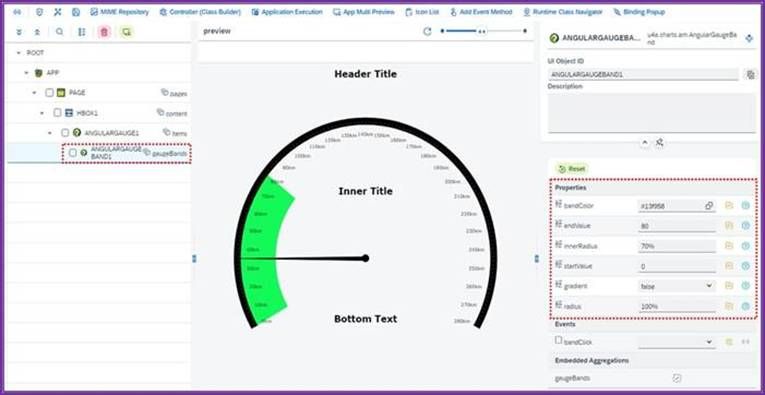Click the pin icon below Description

click(660, 142)
